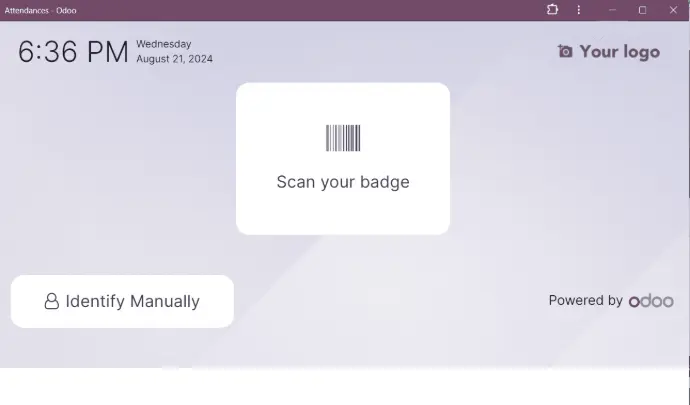Image resolution: width=690 pixels, height=405 pixels.
Task: Click the Wednesday weekday label
Action: tap(164, 44)
